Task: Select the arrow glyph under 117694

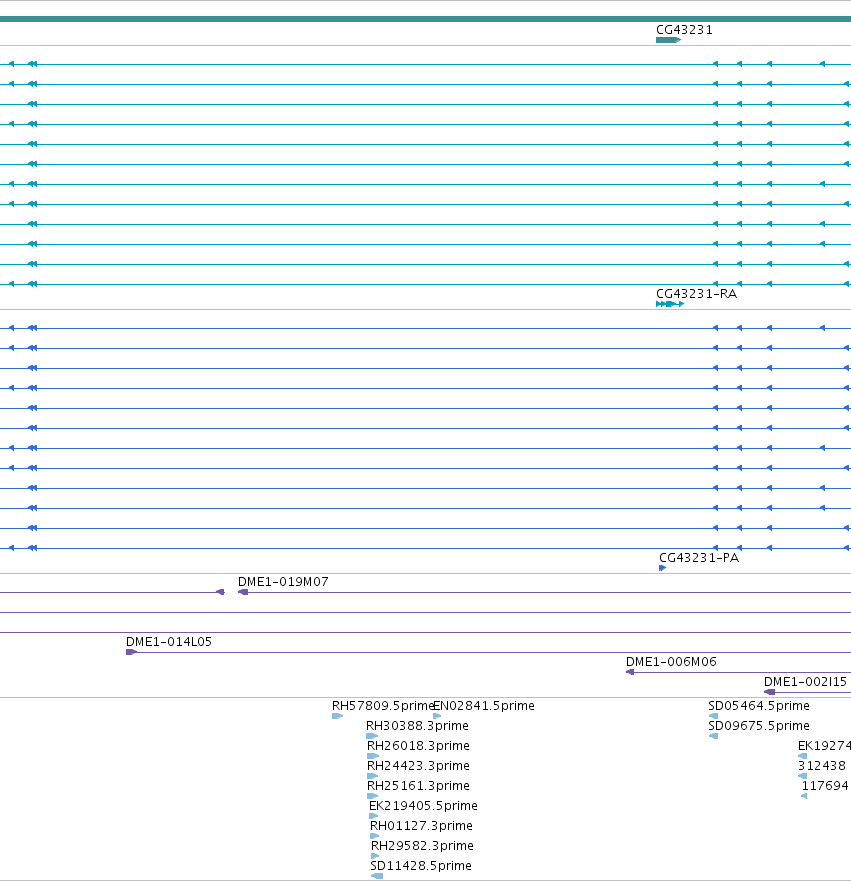Action: [804, 796]
